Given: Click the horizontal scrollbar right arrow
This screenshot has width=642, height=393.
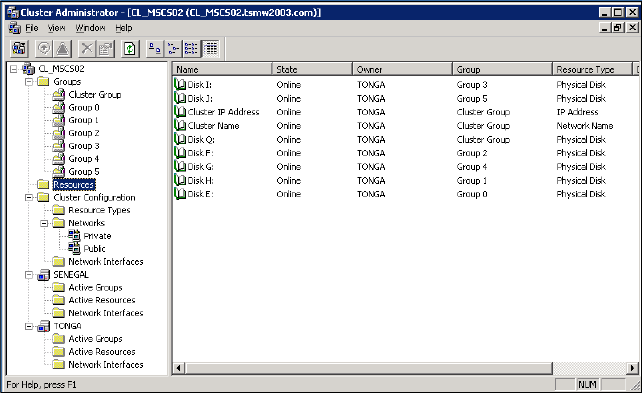Looking at the screenshot, I should [x=633, y=368].
